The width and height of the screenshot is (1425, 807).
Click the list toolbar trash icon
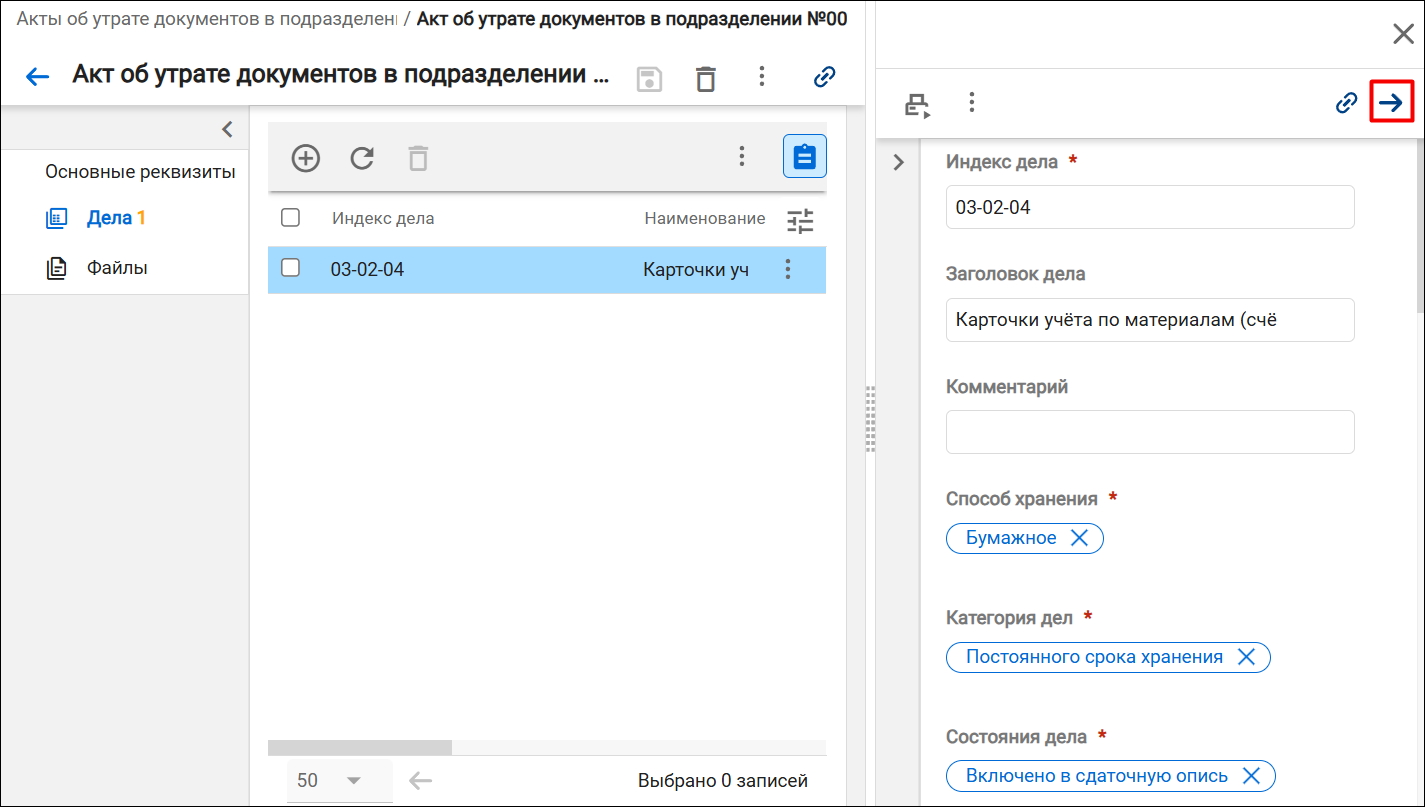(x=418, y=158)
